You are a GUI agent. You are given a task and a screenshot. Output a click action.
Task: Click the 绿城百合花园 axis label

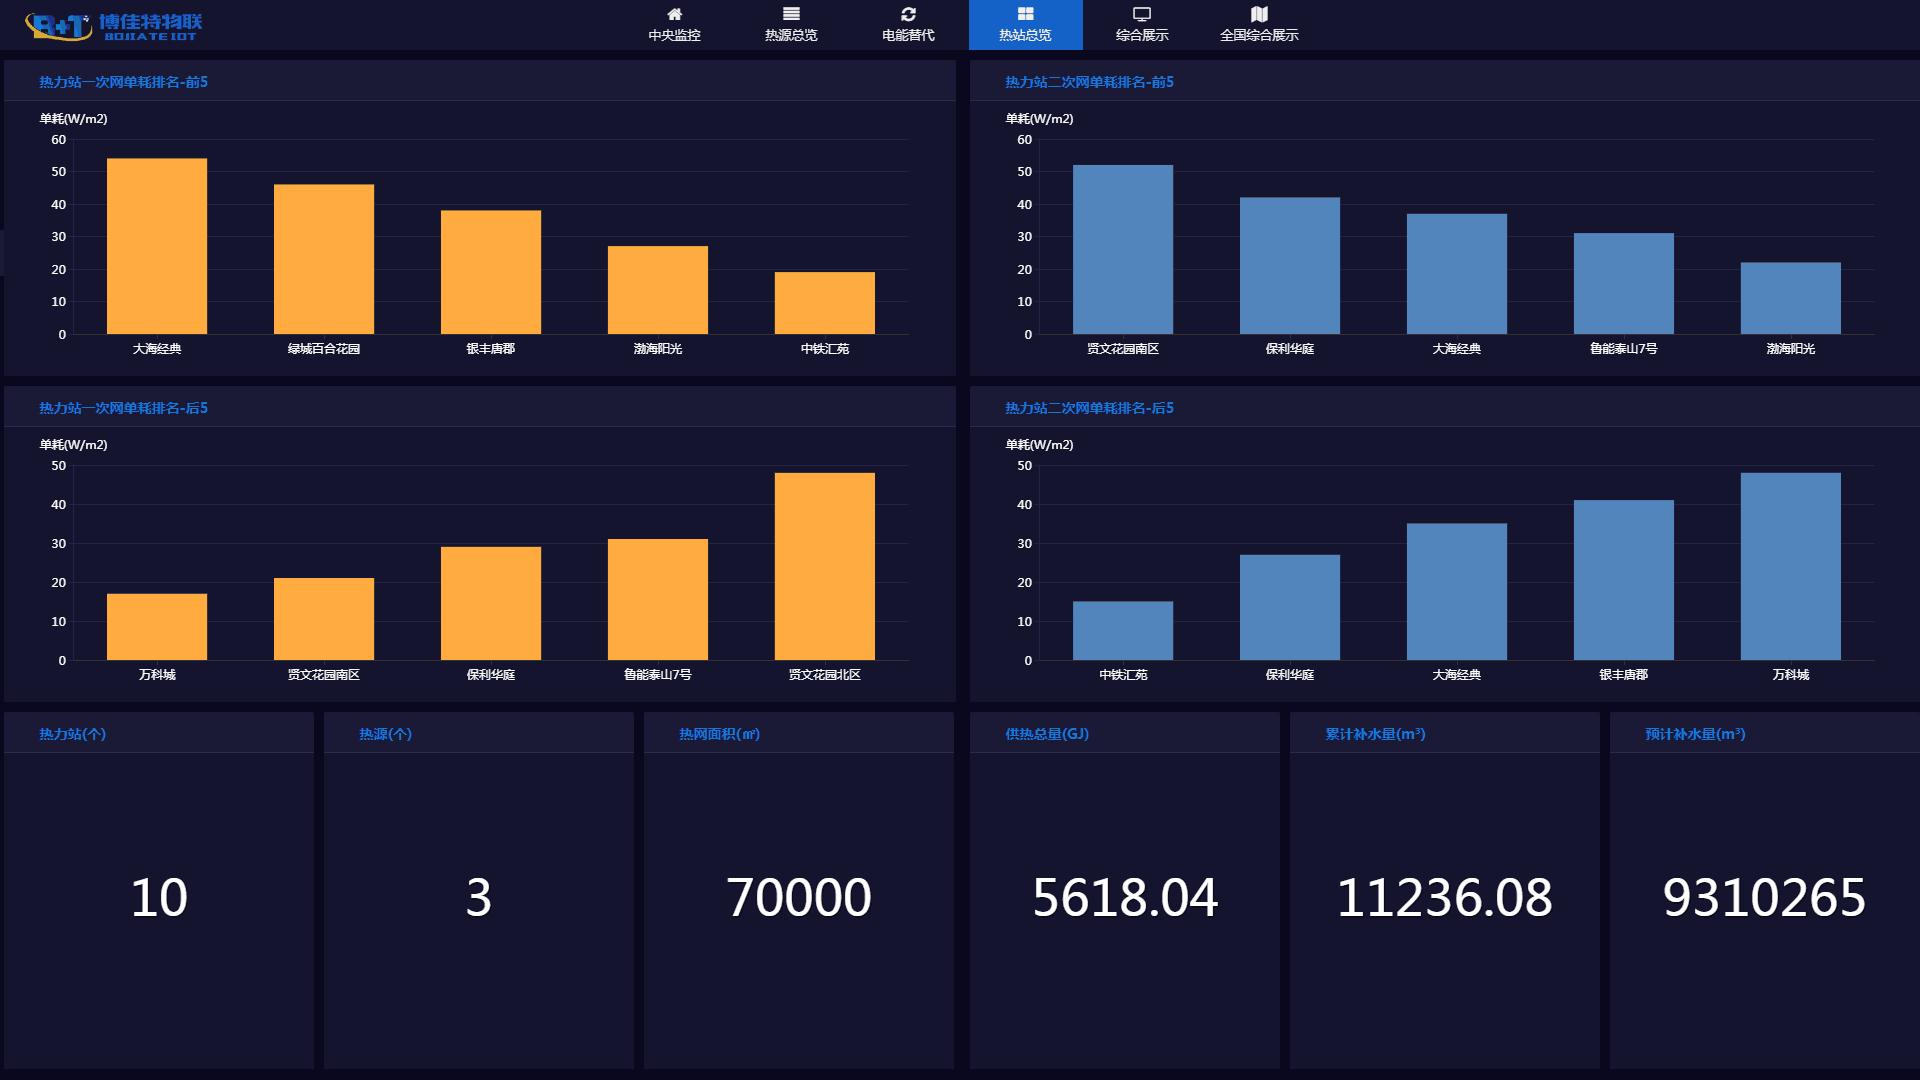point(324,349)
